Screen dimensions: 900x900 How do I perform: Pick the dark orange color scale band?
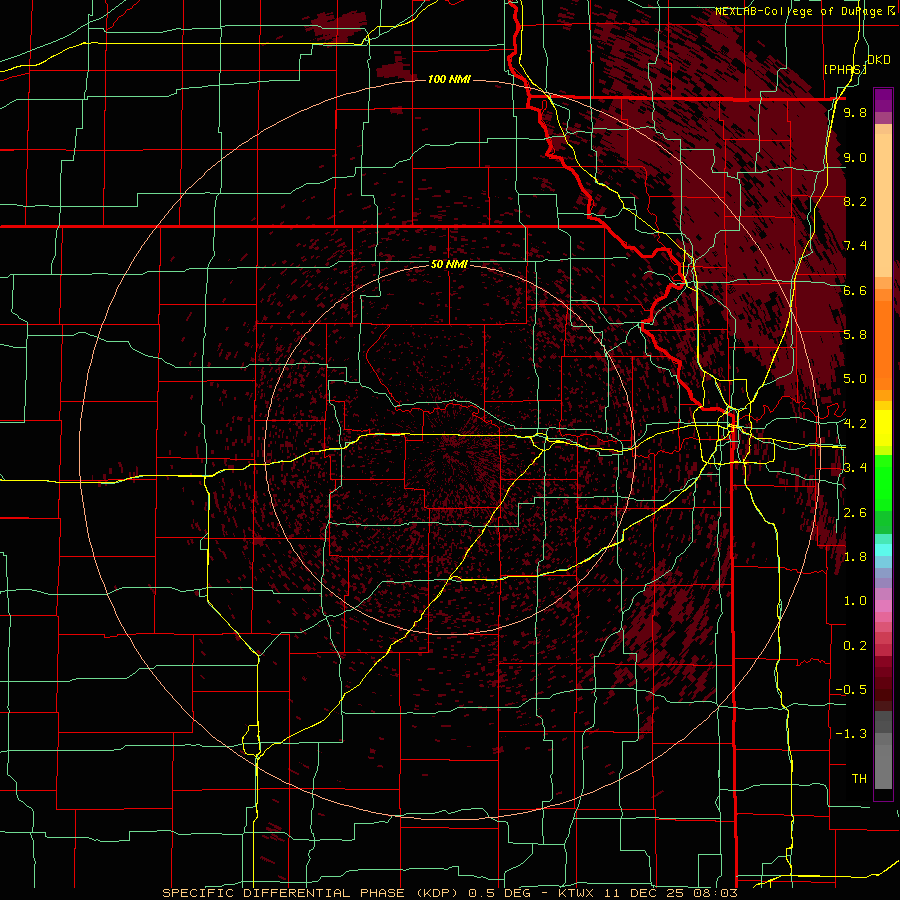pyautogui.click(x=883, y=344)
